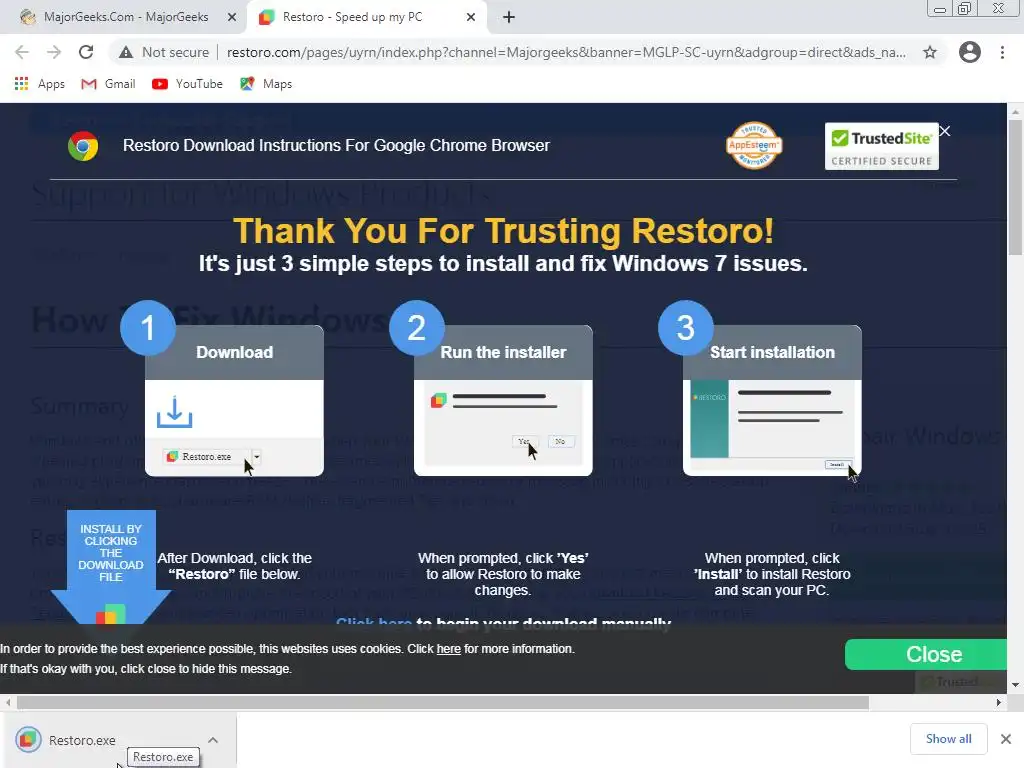Click the Run the installer step card
The height and width of the screenshot is (768, 1024).
click(x=503, y=400)
